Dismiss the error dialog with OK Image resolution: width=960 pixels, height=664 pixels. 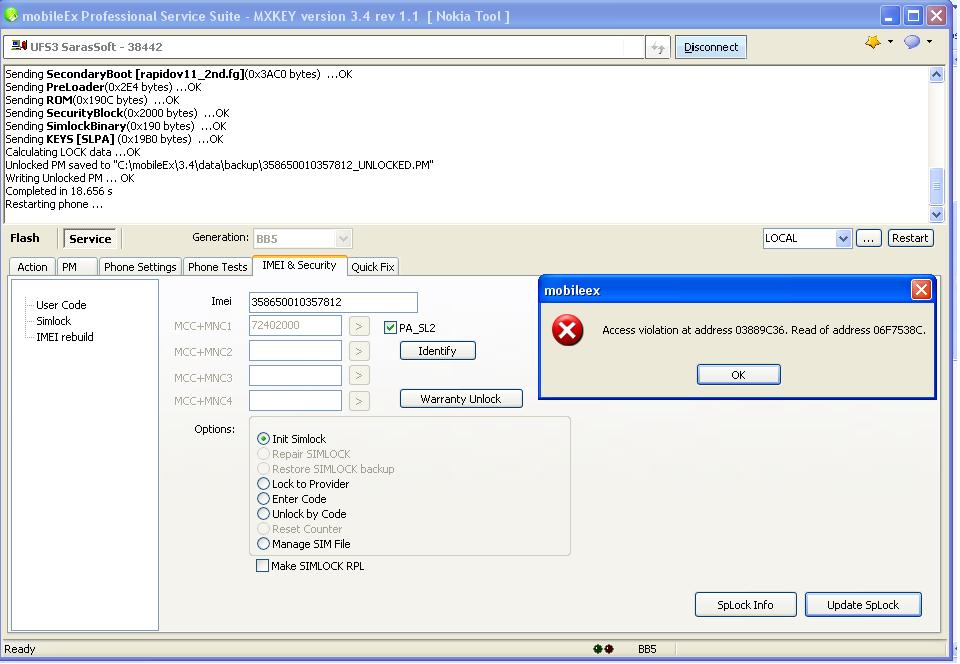(738, 375)
